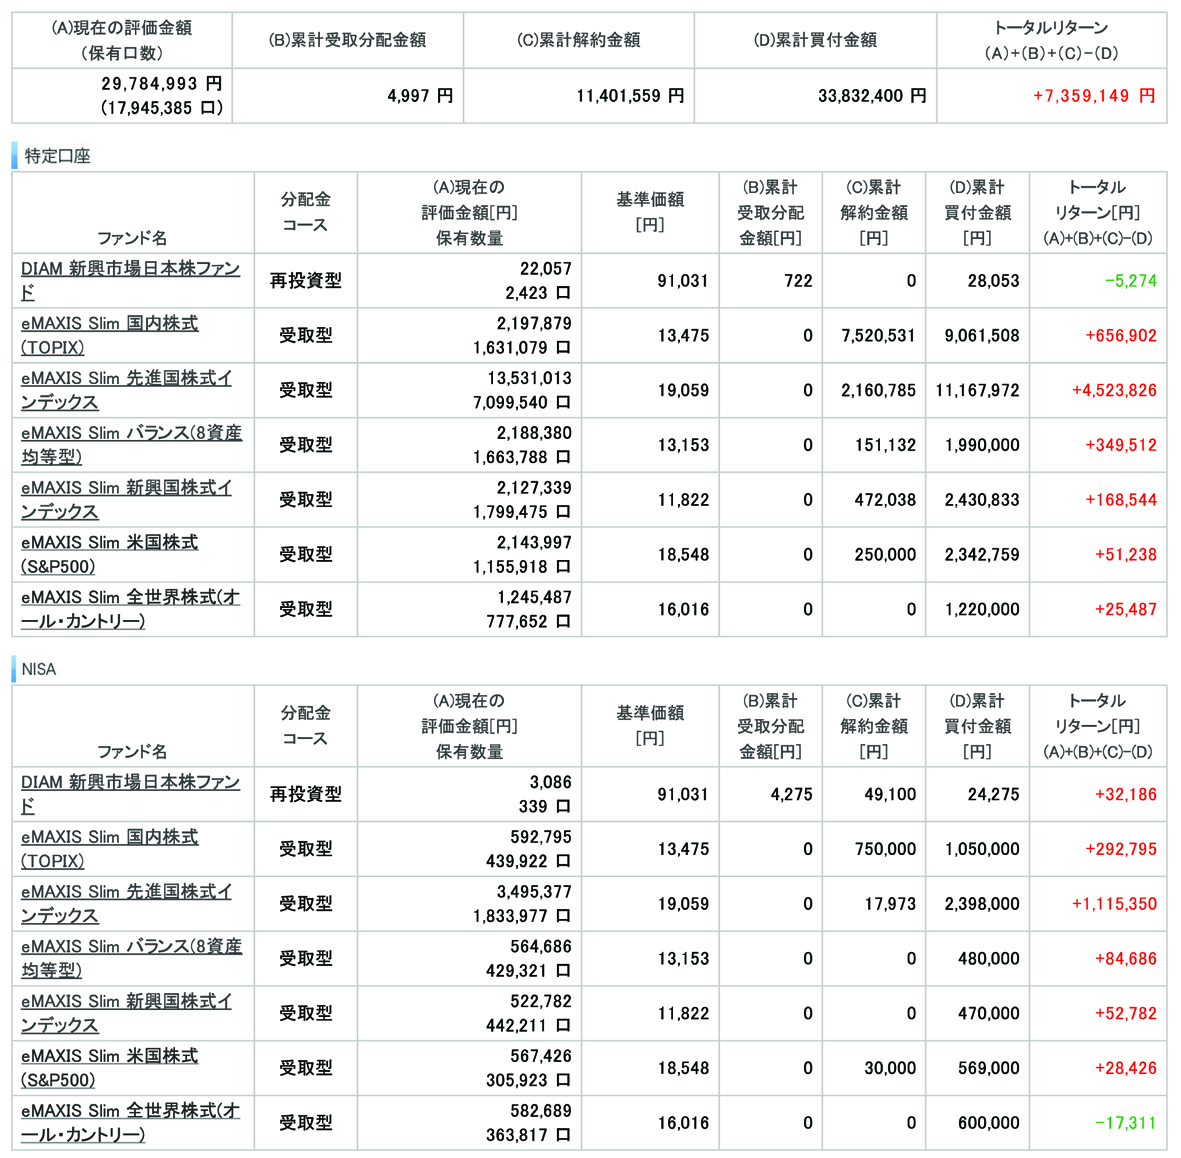Select the 1,990,000 purchase amount
Screen dimensions: 1181x1158
(x=982, y=445)
